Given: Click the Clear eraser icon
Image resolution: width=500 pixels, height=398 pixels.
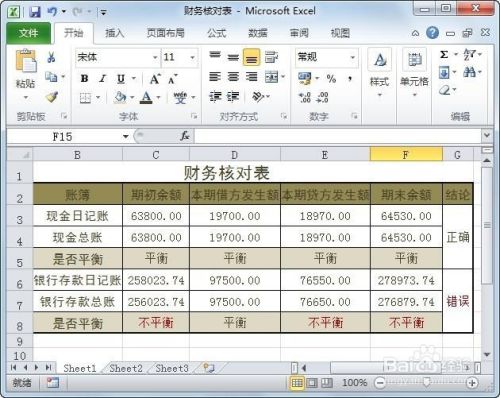Looking at the screenshot, I should [445, 90].
